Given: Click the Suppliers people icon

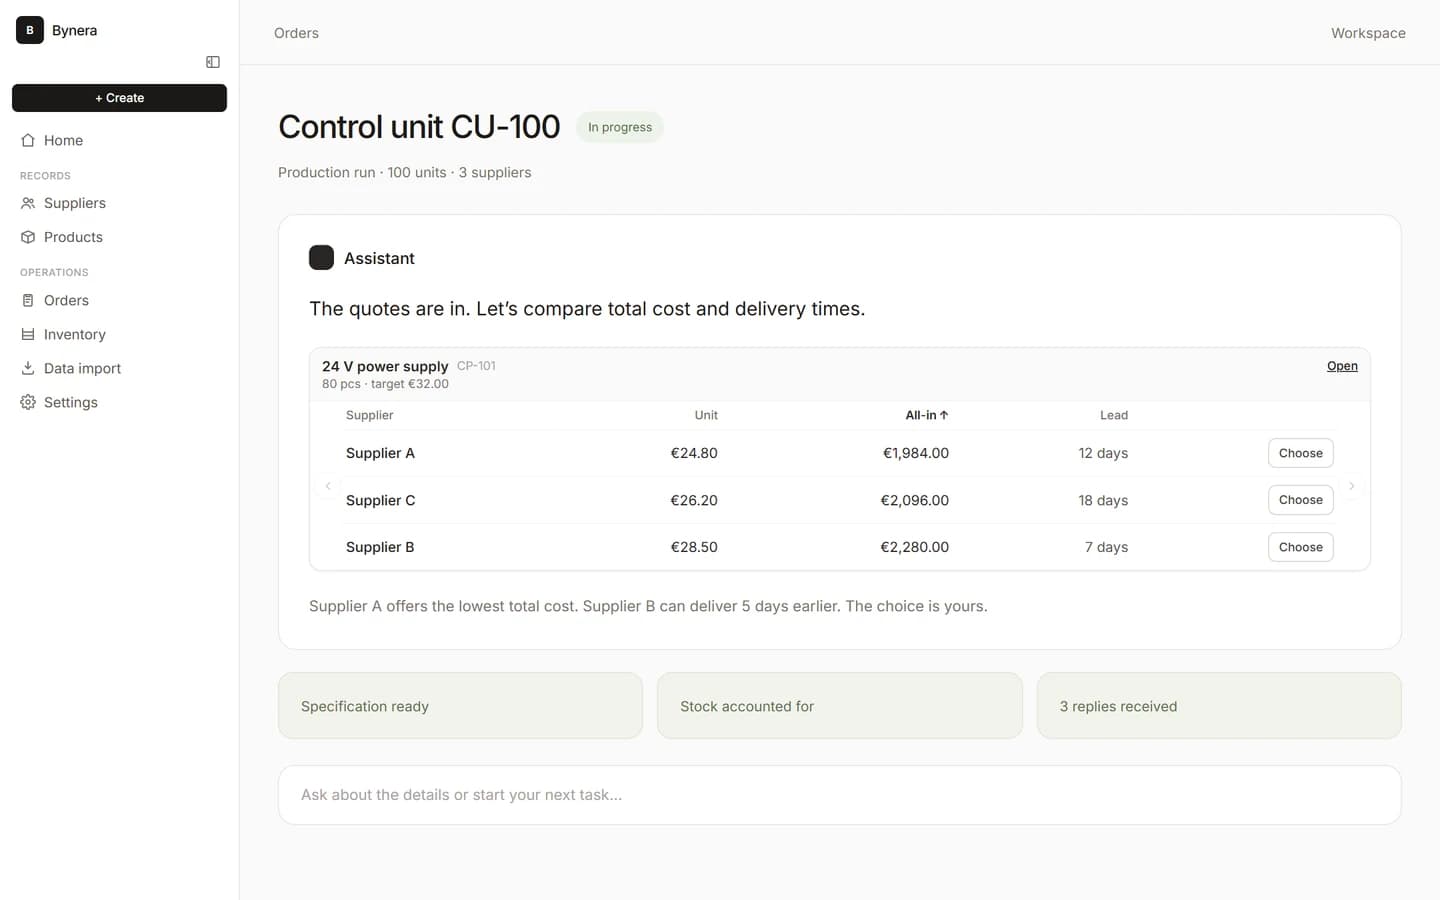Looking at the screenshot, I should click(28, 203).
